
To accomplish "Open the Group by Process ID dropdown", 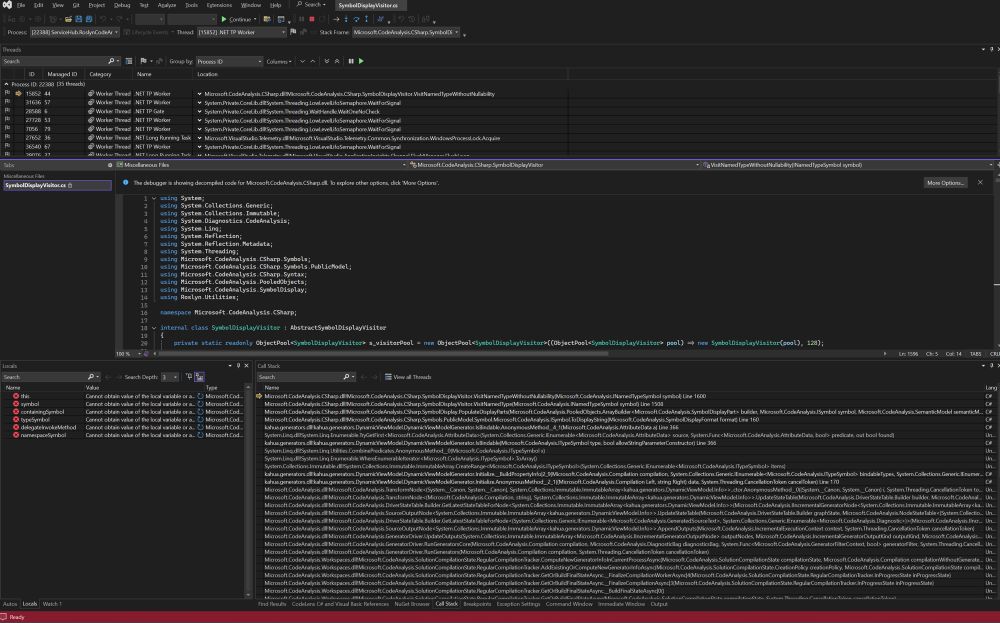I will (229, 61).
